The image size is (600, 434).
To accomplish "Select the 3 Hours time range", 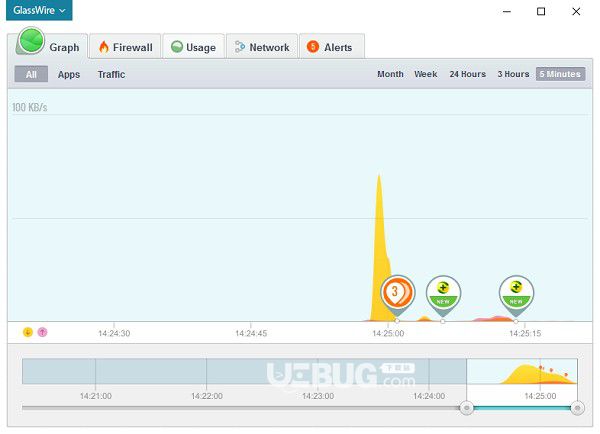I will point(513,74).
